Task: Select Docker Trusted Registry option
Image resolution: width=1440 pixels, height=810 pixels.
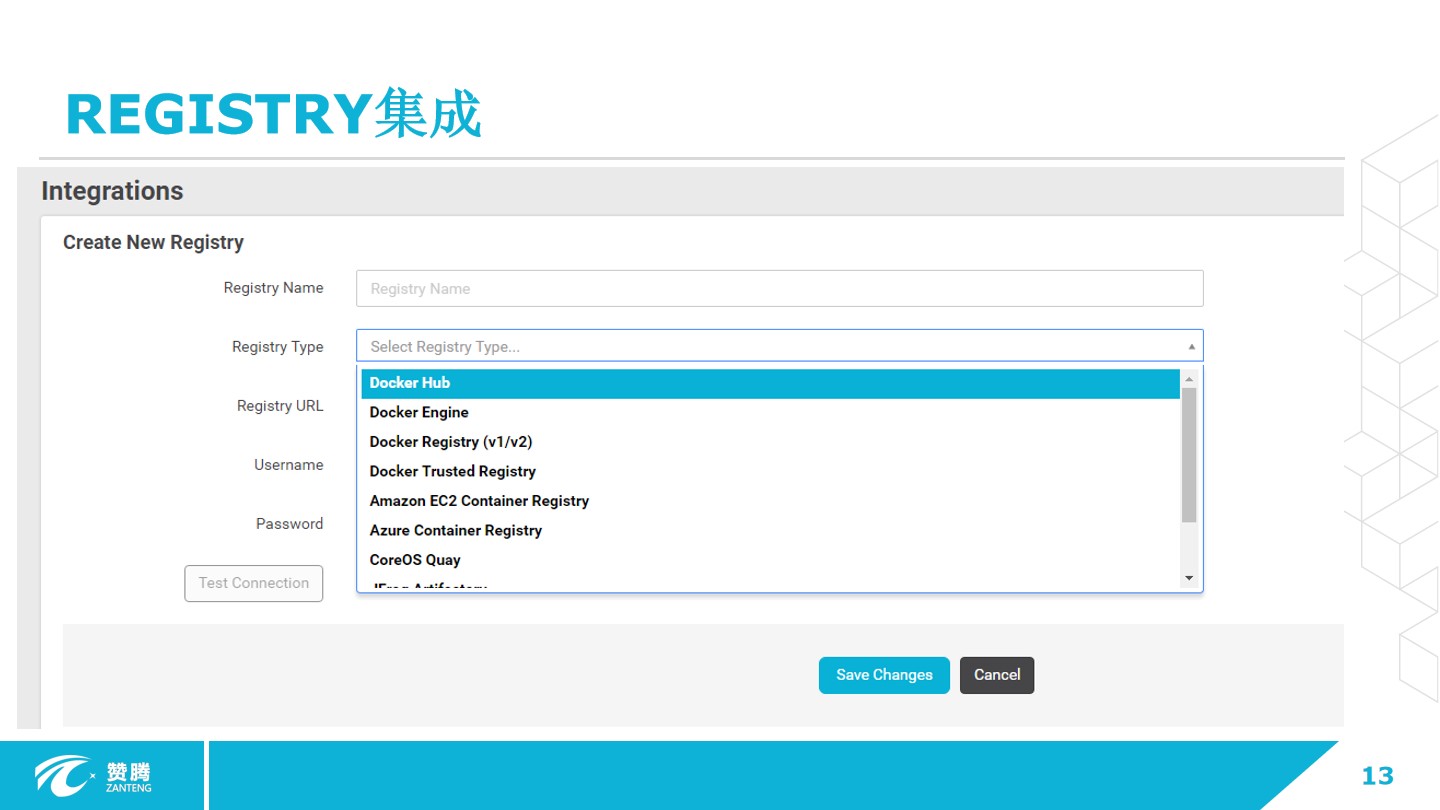Action: point(770,471)
